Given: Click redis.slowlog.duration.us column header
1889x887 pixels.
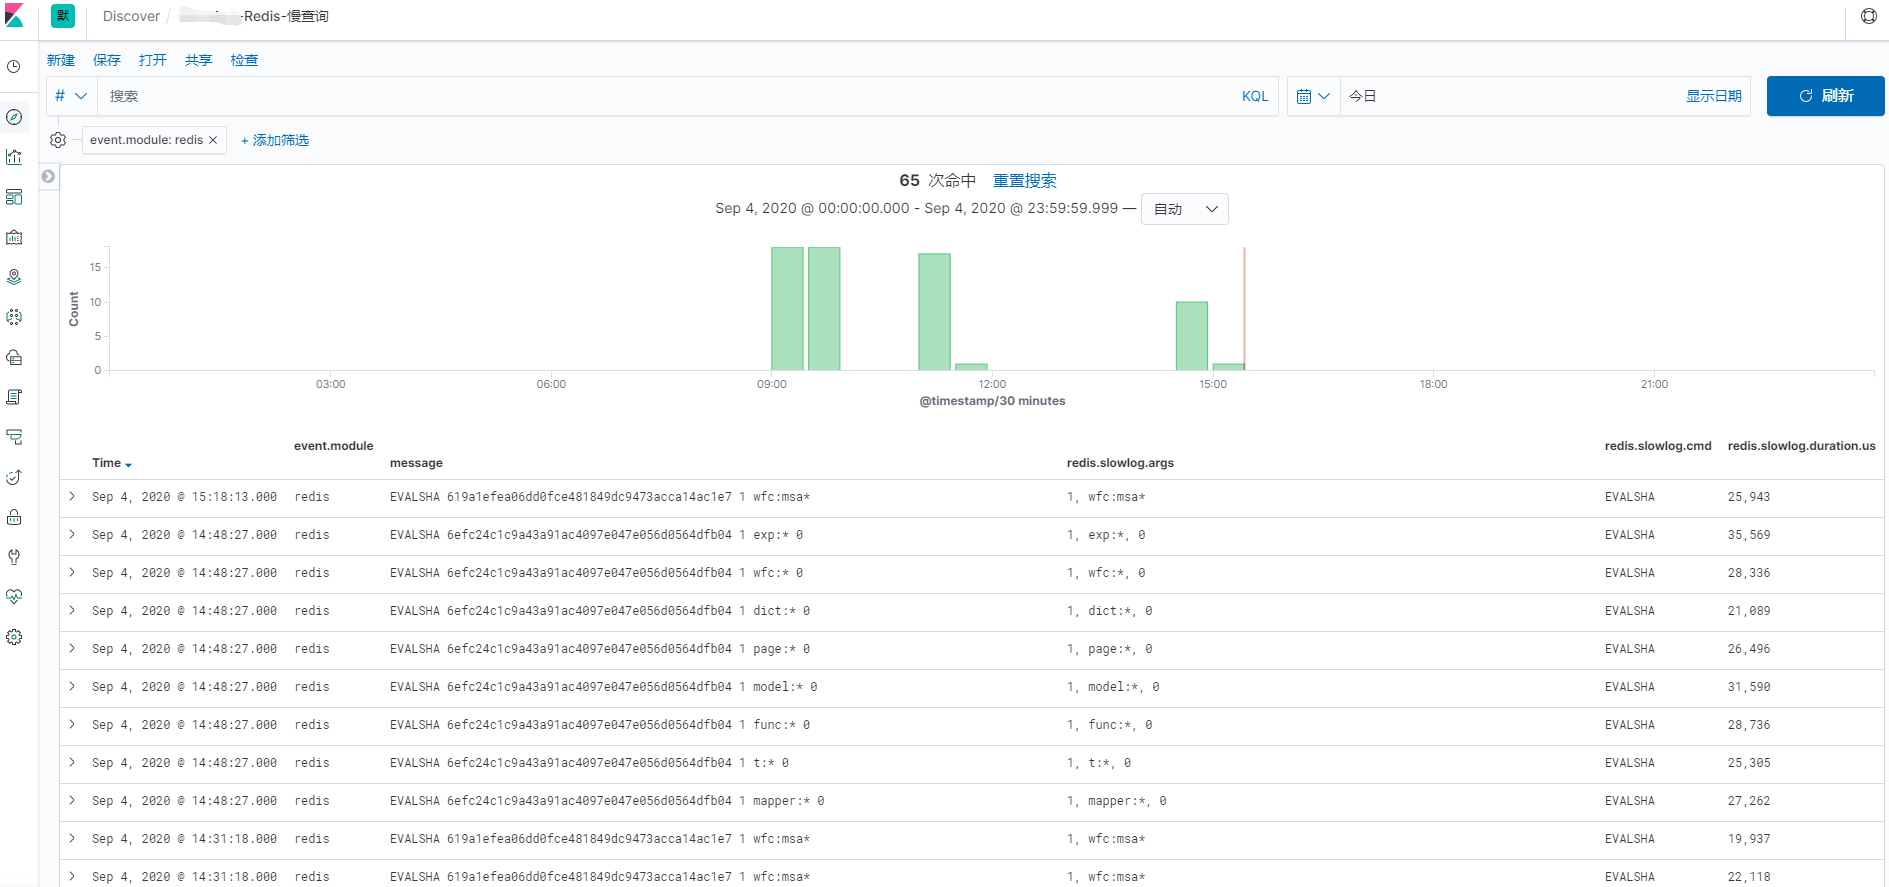Looking at the screenshot, I should pyautogui.click(x=1802, y=446).
